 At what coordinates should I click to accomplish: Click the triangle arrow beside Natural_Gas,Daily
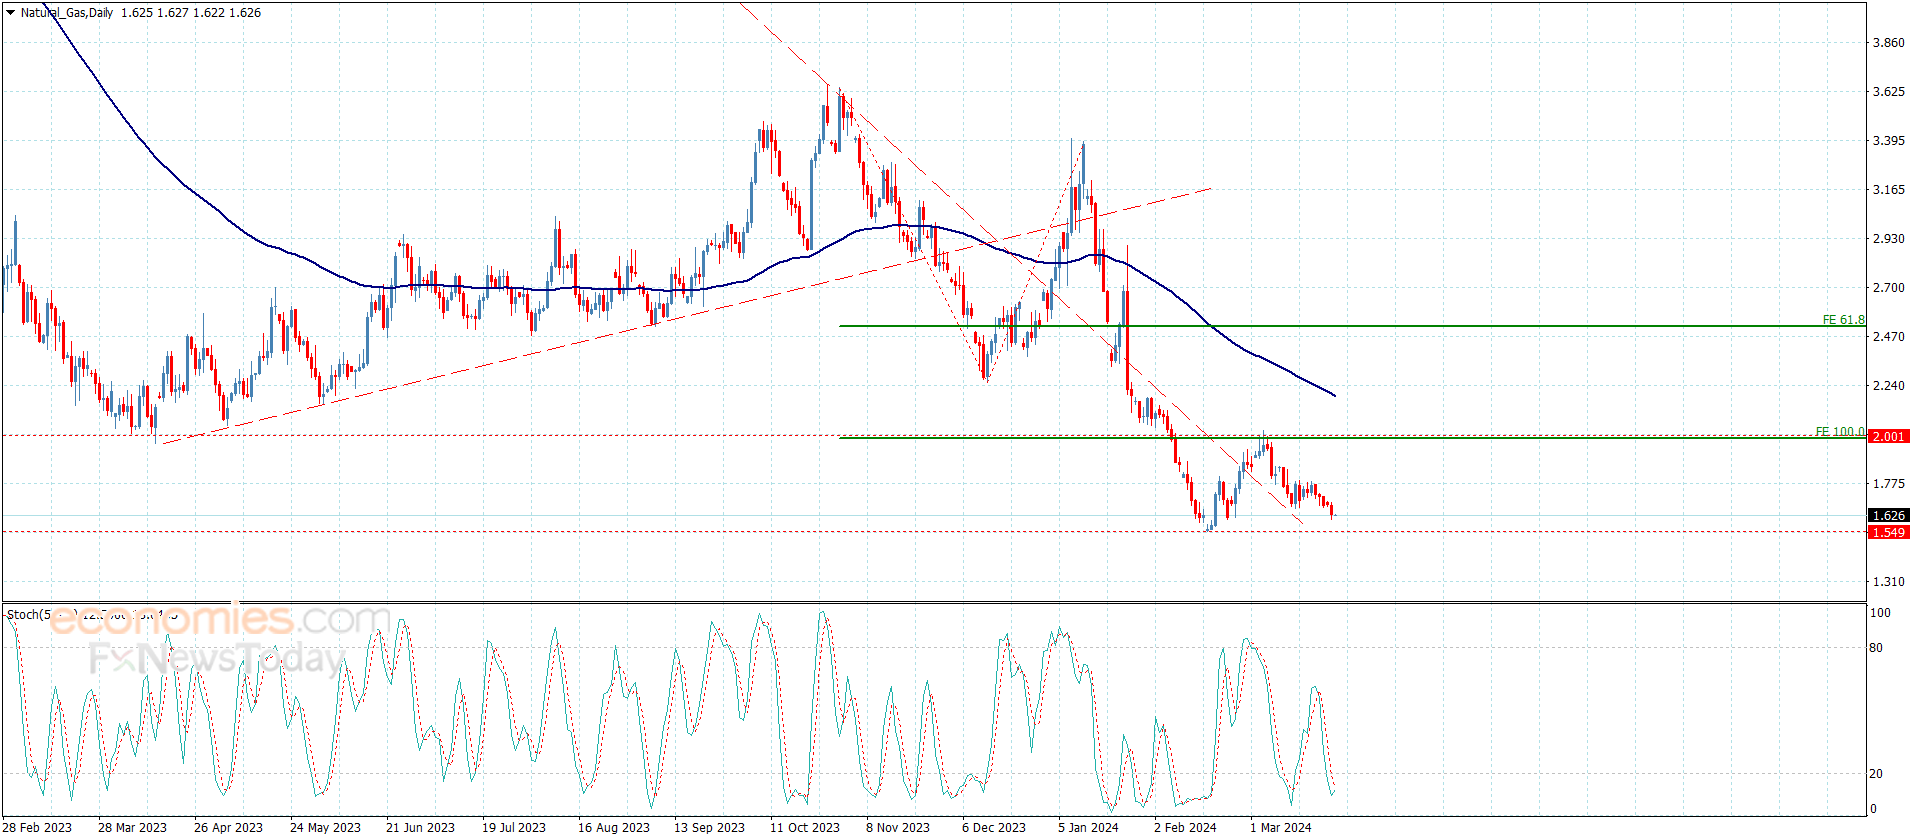pyautogui.click(x=10, y=13)
